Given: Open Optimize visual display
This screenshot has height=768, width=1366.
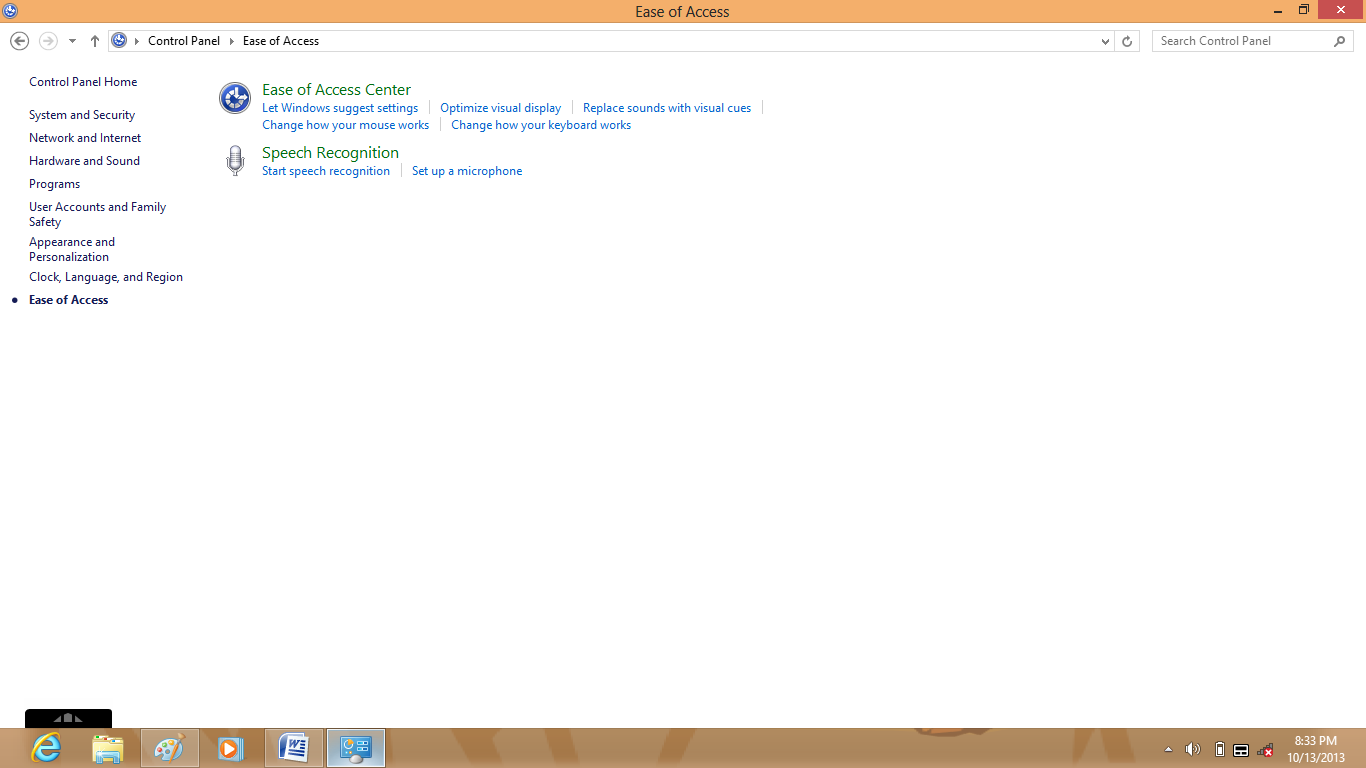Looking at the screenshot, I should pyautogui.click(x=500, y=108).
